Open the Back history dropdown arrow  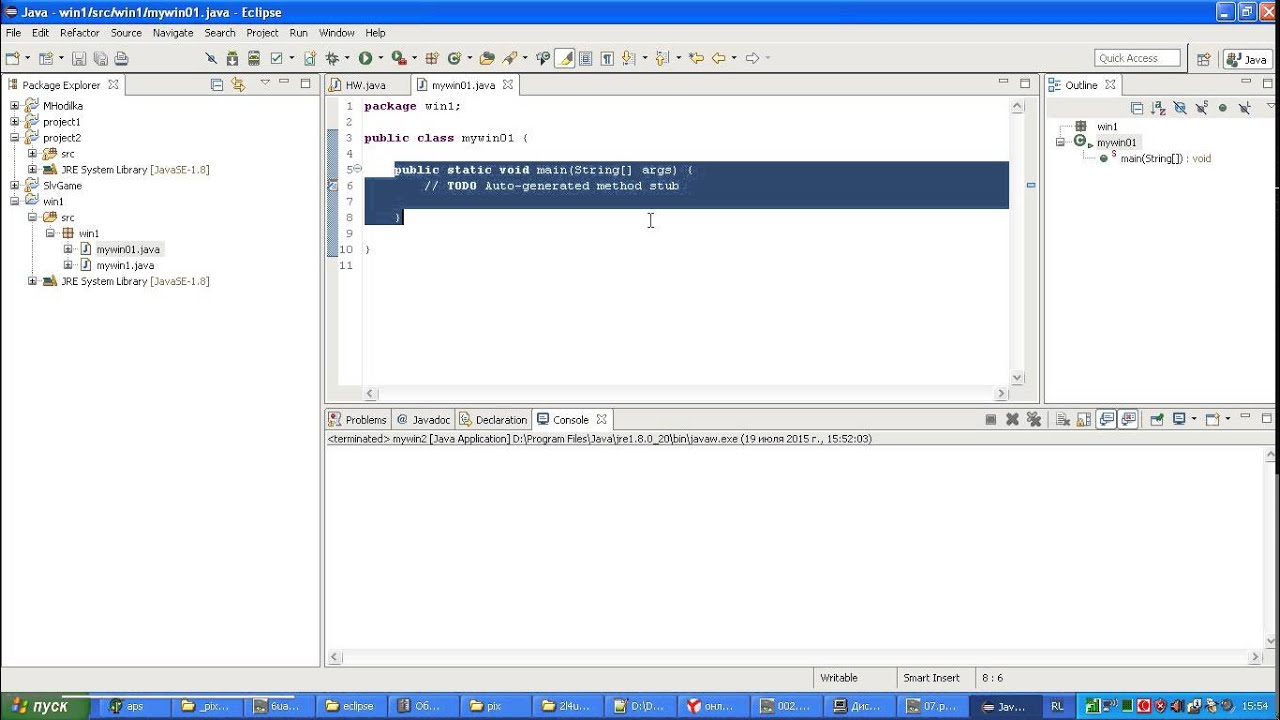(734, 59)
